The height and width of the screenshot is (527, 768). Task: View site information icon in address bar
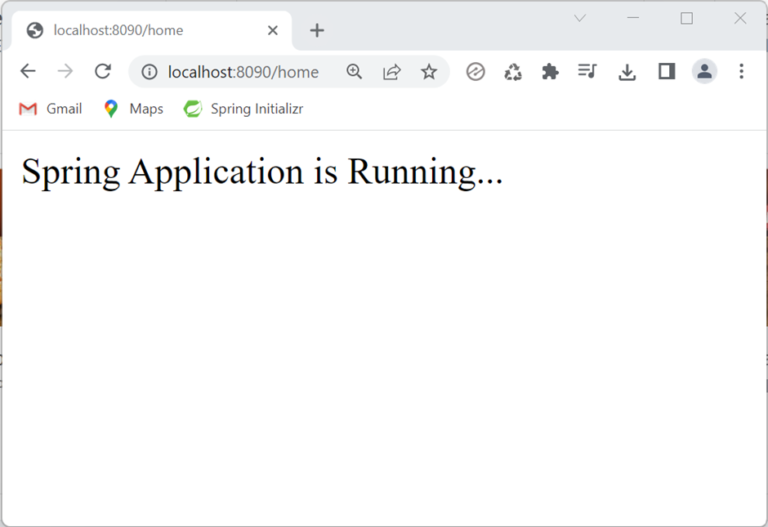coord(149,72)
